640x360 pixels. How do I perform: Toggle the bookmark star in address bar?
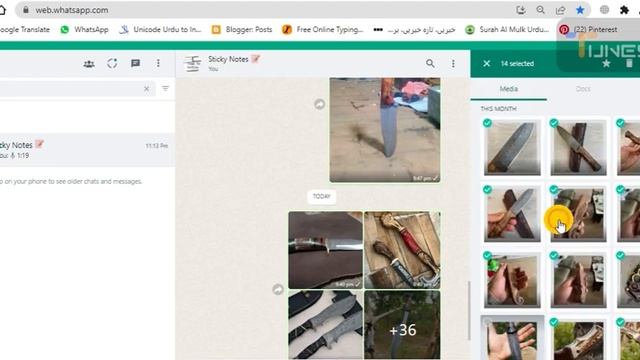coord(580,10)
